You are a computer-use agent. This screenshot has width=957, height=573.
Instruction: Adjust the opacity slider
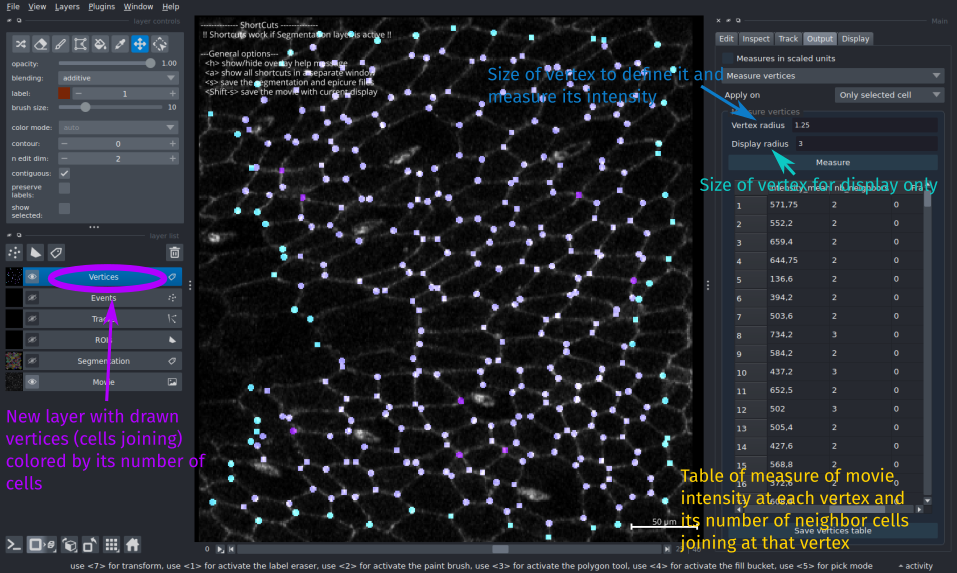pos(107,63)
